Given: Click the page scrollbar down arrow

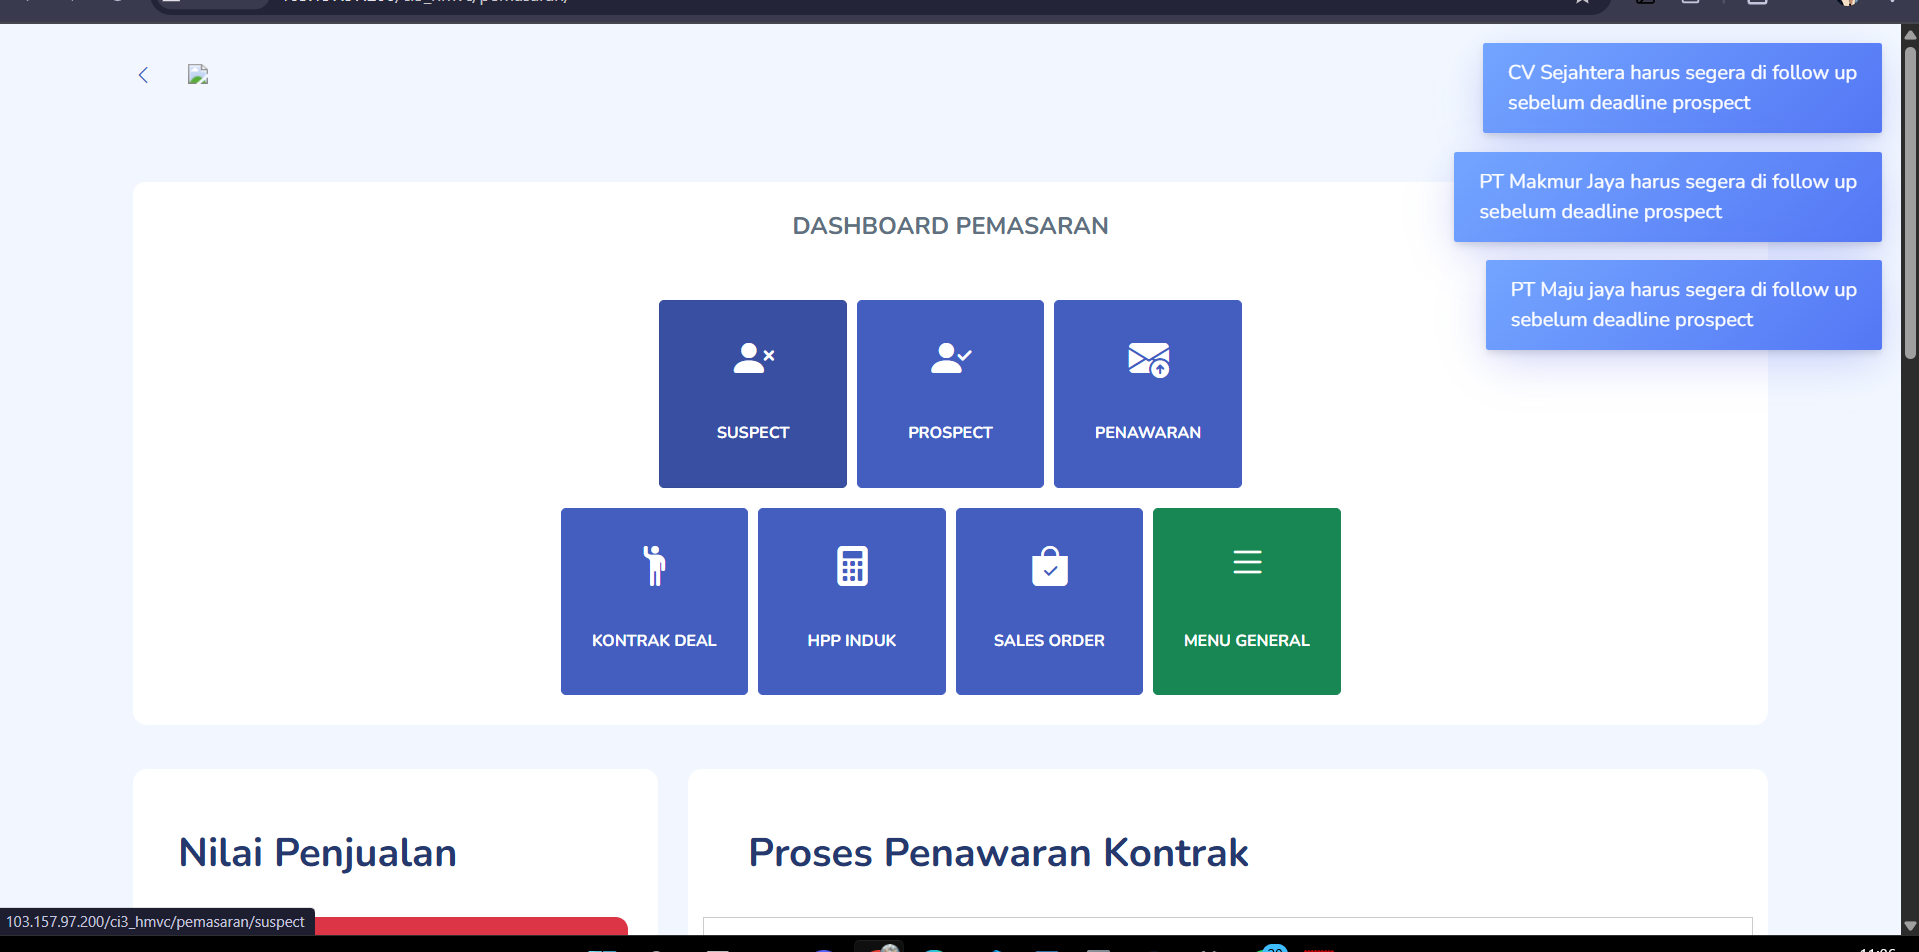Looking at the screenshot, I should tap(1910, 926).
